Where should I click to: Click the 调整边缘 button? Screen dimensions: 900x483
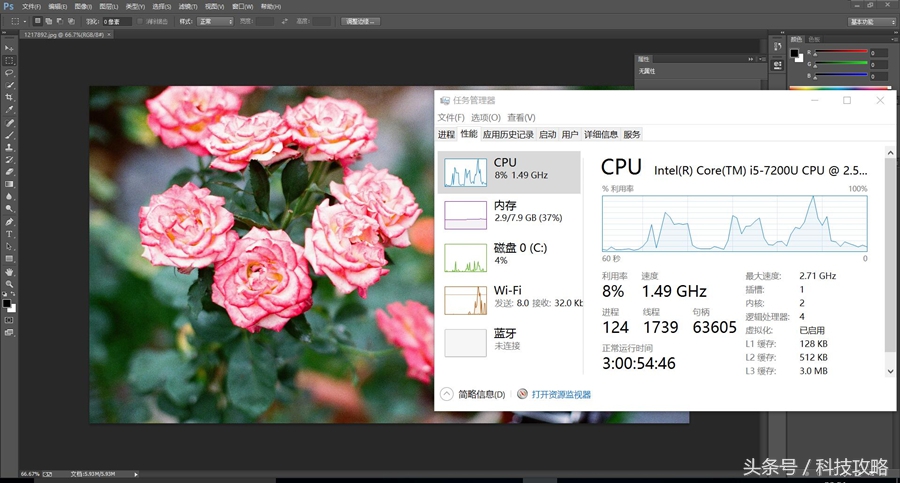[360, 21]
